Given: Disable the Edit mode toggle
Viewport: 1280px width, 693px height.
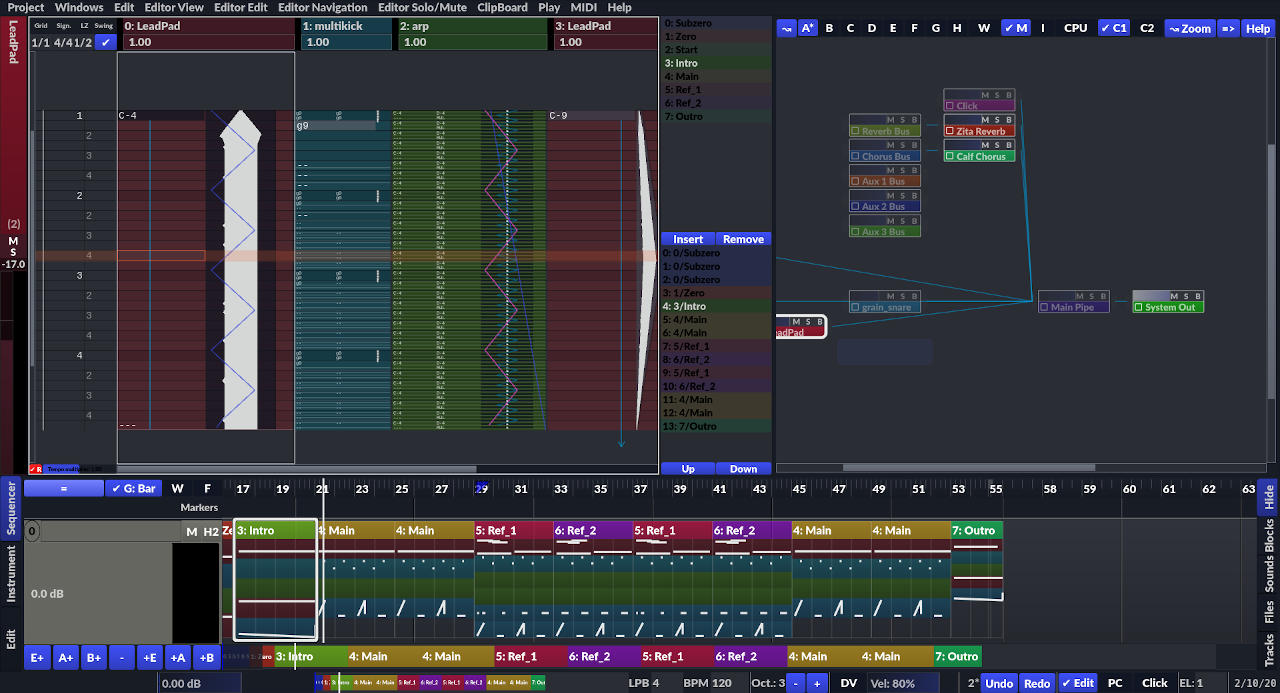Looking at the screenshot, I should (1077, 683).
